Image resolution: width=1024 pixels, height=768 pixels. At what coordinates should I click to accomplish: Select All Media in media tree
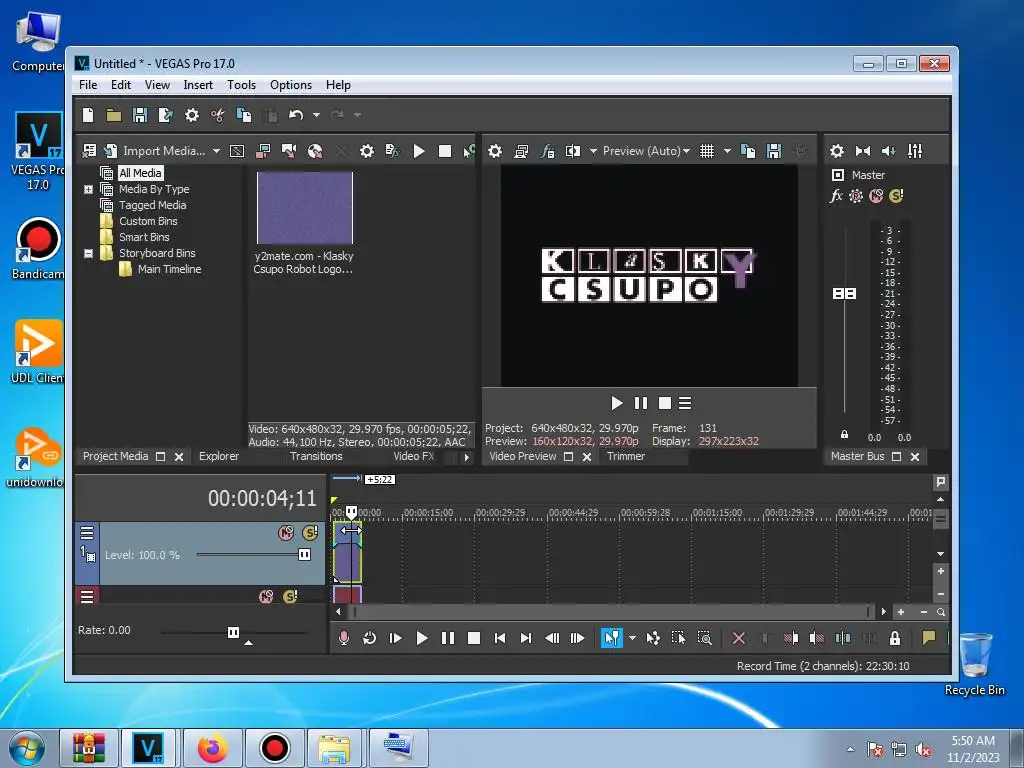140,173
